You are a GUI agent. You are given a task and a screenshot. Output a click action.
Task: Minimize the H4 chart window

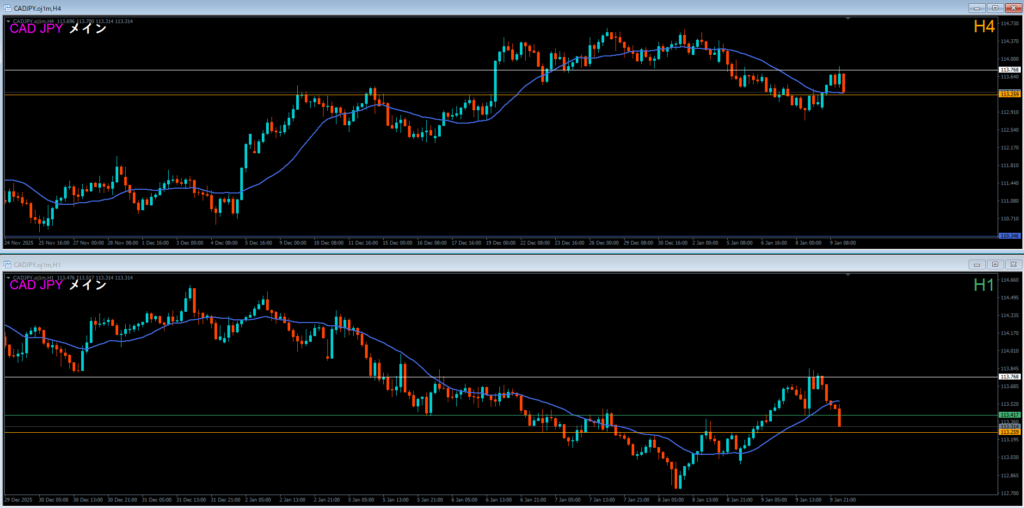[977, 9]
